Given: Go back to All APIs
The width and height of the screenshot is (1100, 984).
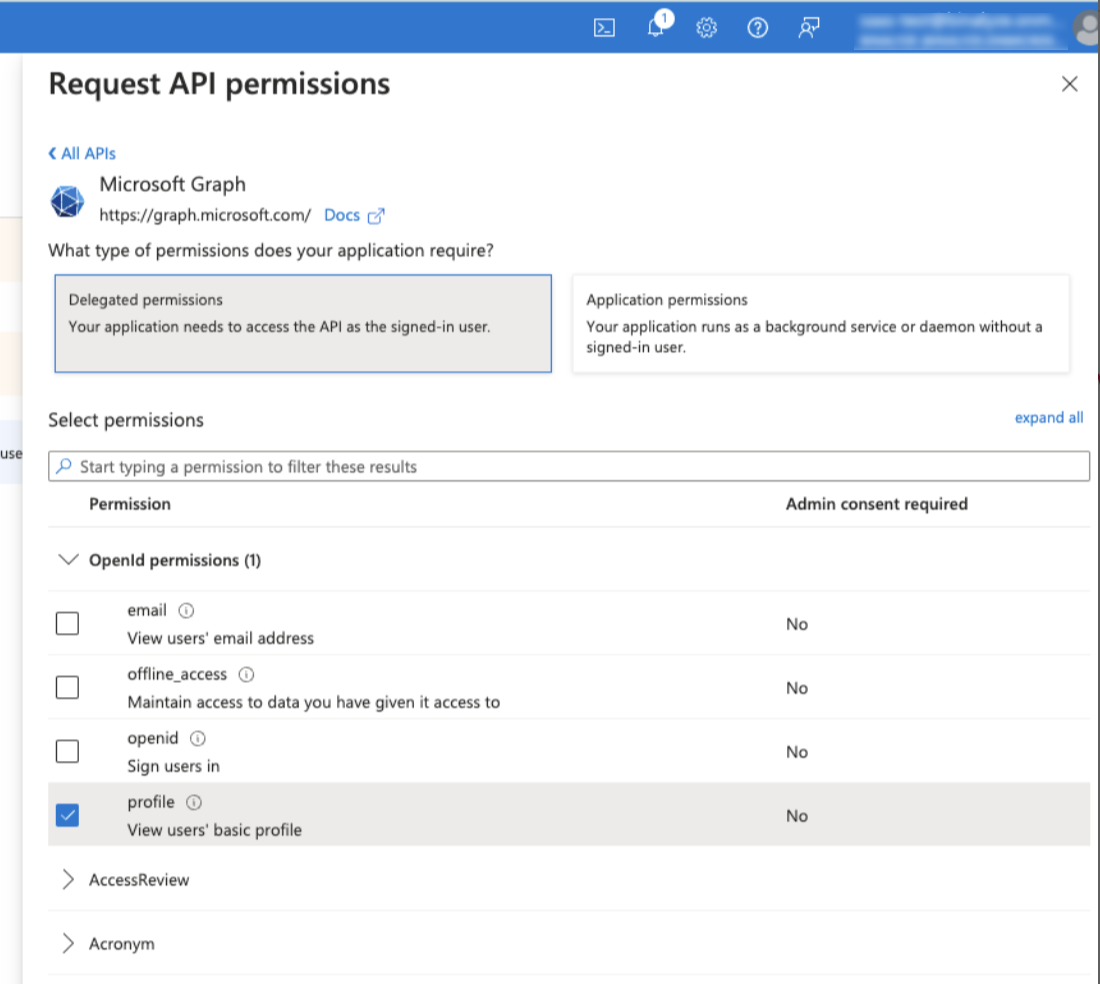Looking at the screenshot, I should (x=82, y=154).
